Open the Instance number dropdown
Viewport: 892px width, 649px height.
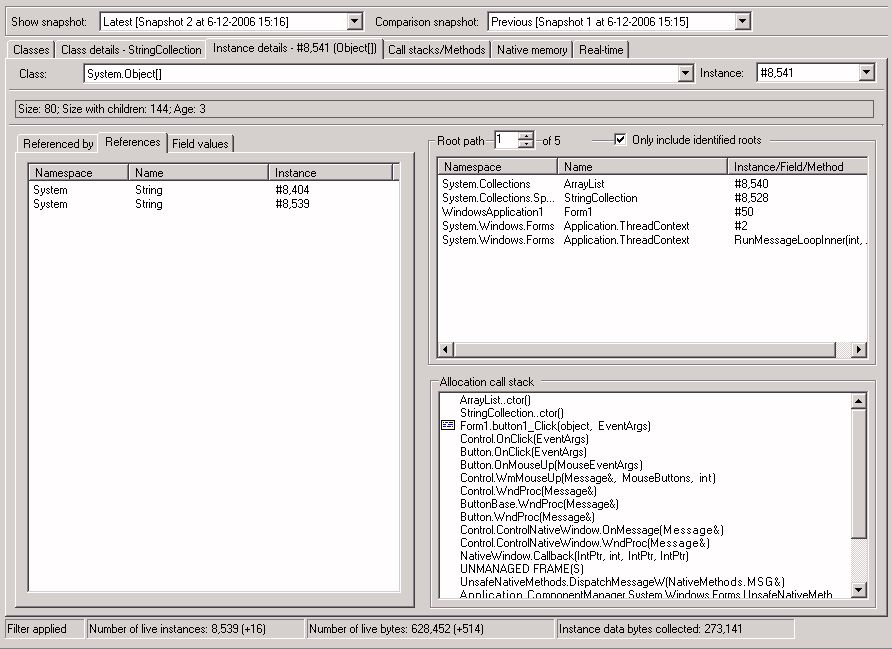tap(866, 73)
